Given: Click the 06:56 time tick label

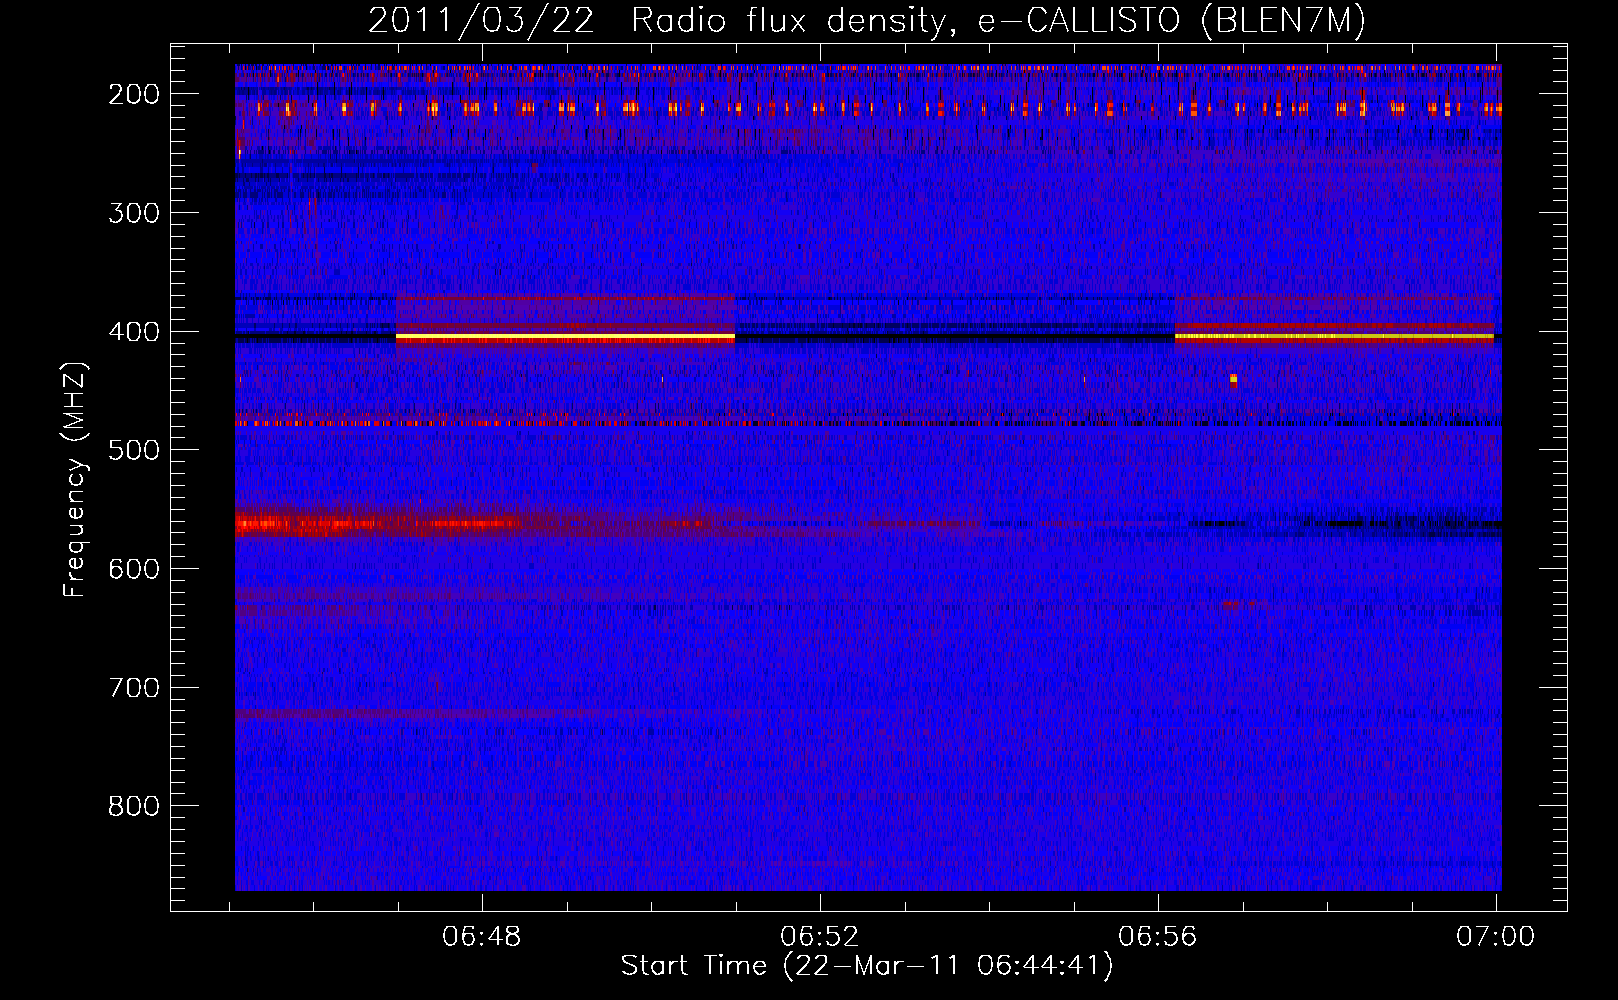Looking at the screenshot, I should tap(1158, 936).
